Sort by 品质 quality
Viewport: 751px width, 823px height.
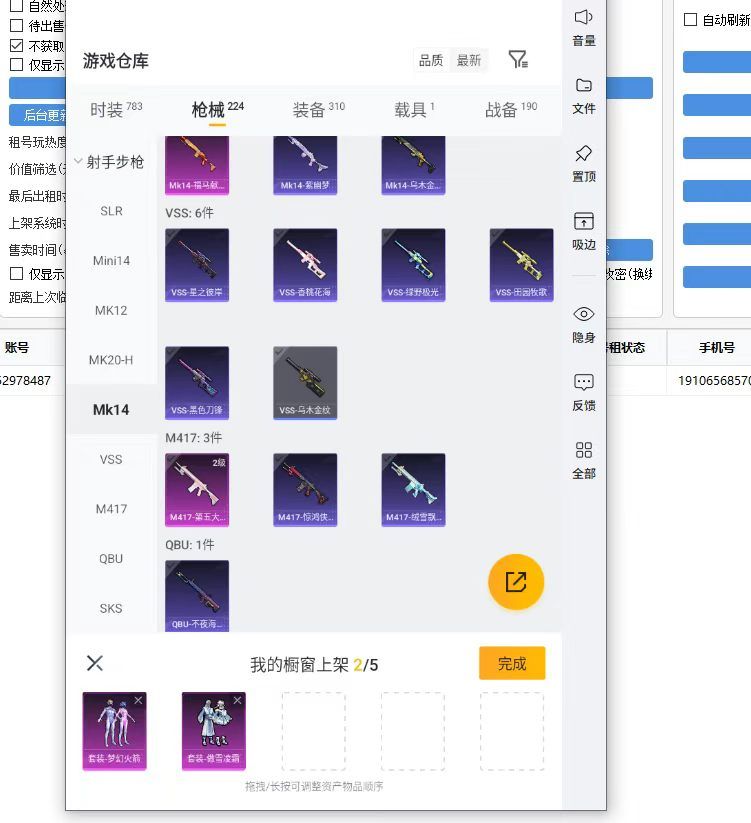(x=431, y=60)
